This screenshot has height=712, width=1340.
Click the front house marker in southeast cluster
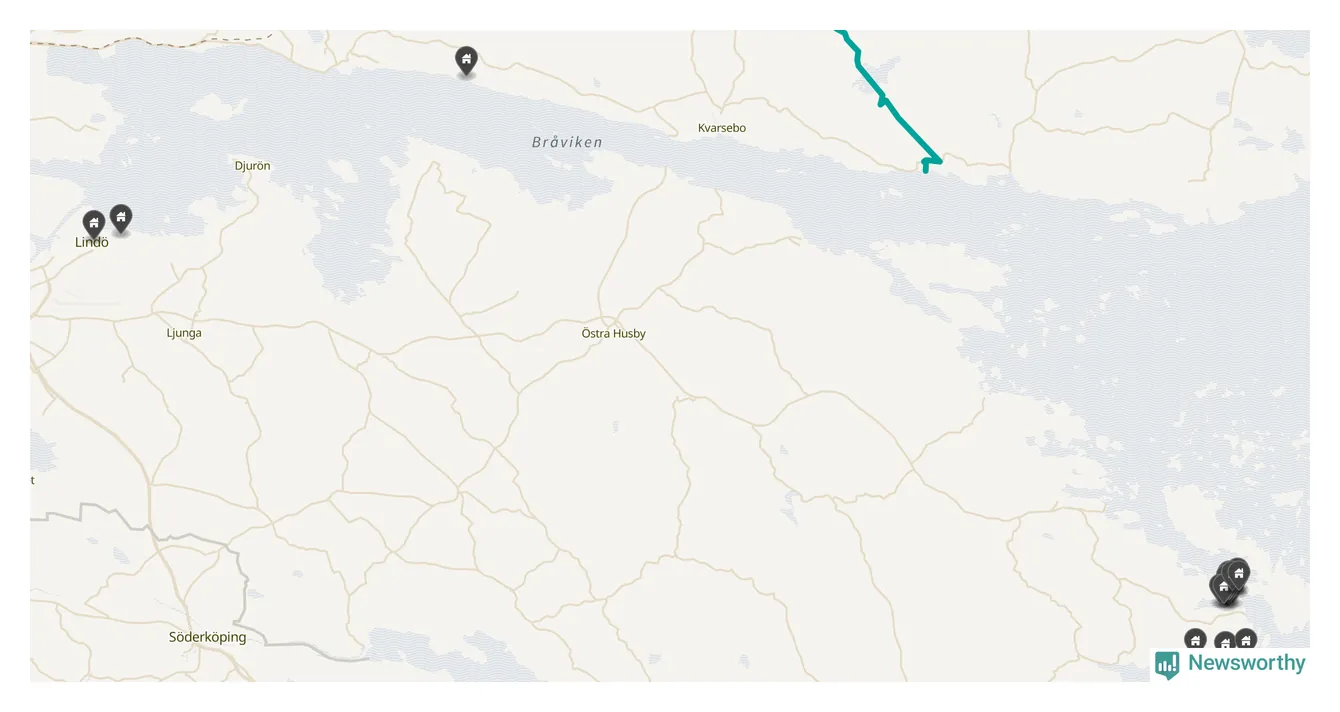pos(1223,587)
